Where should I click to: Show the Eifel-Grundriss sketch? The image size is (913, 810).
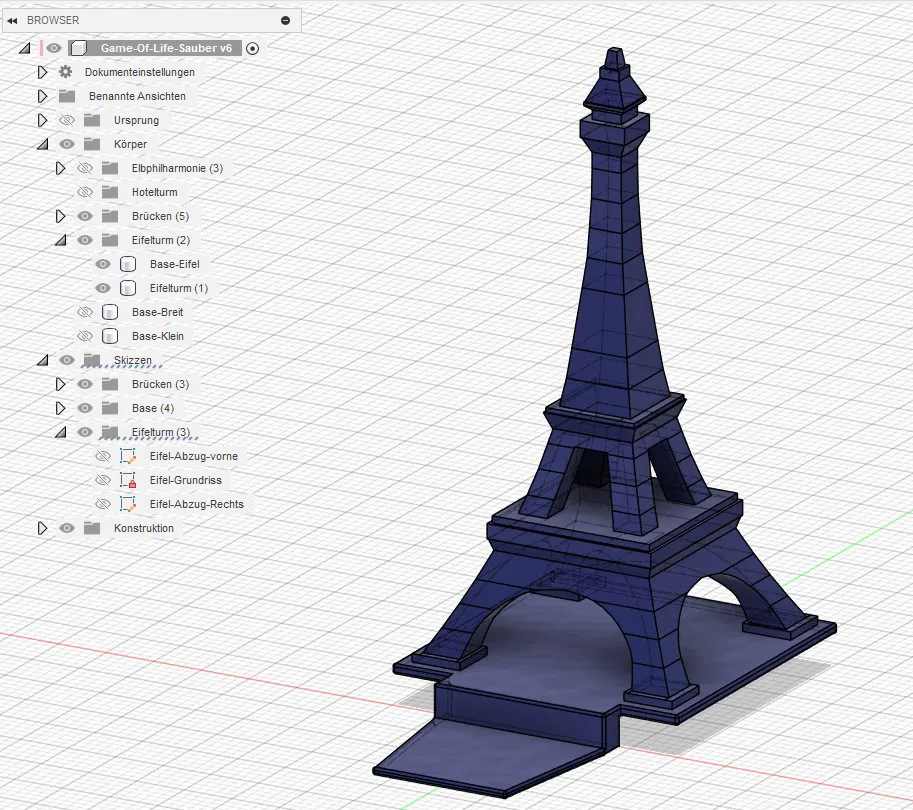pos(103,480)
